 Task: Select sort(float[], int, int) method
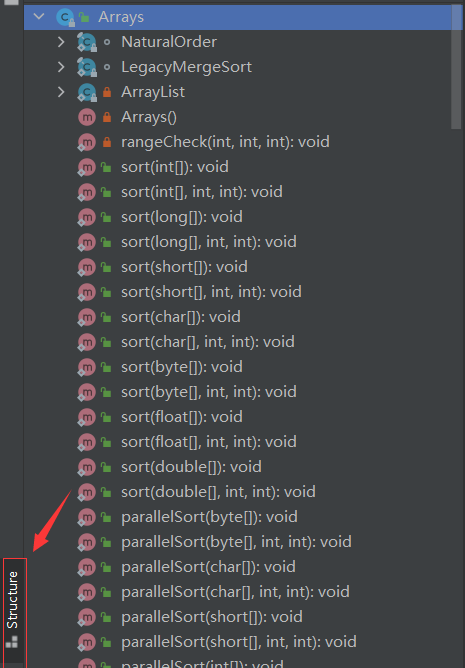tap(208, 442)
